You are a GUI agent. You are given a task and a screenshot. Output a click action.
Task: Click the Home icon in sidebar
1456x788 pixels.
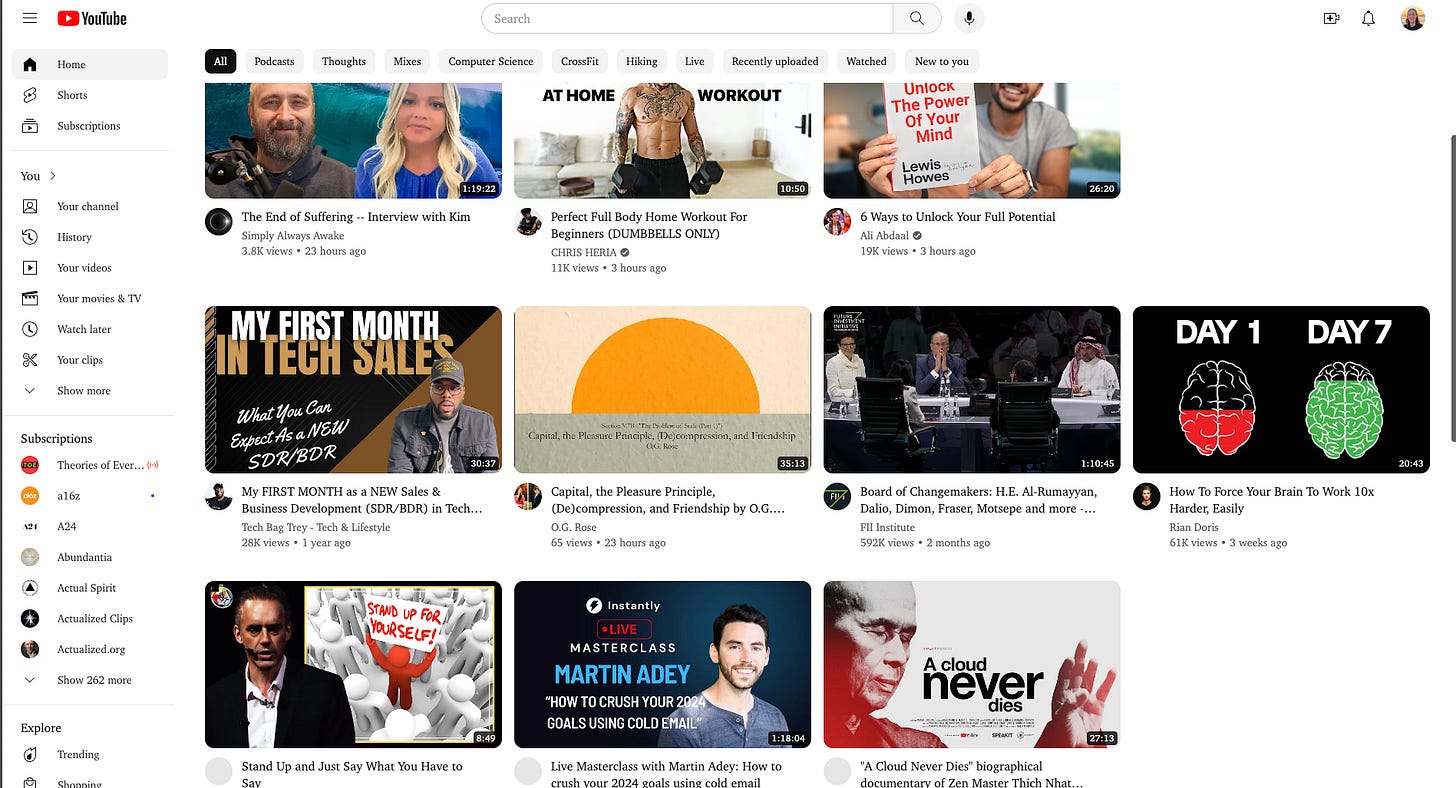tap(30, 64)
